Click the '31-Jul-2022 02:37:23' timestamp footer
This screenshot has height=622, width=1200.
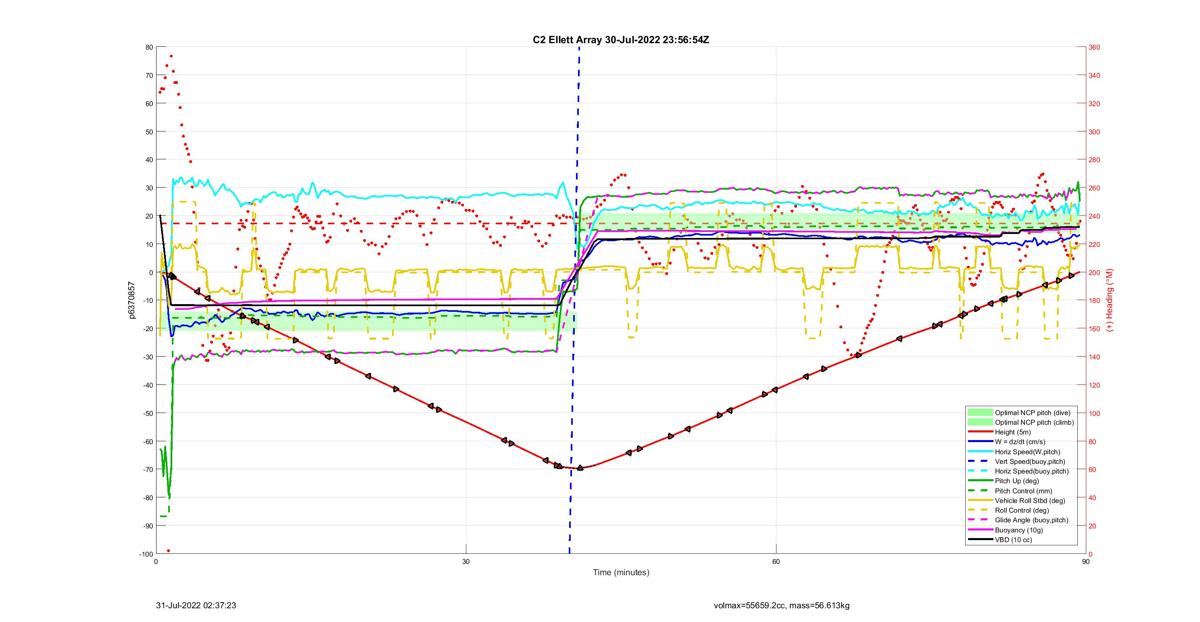(x=196, y=605)
